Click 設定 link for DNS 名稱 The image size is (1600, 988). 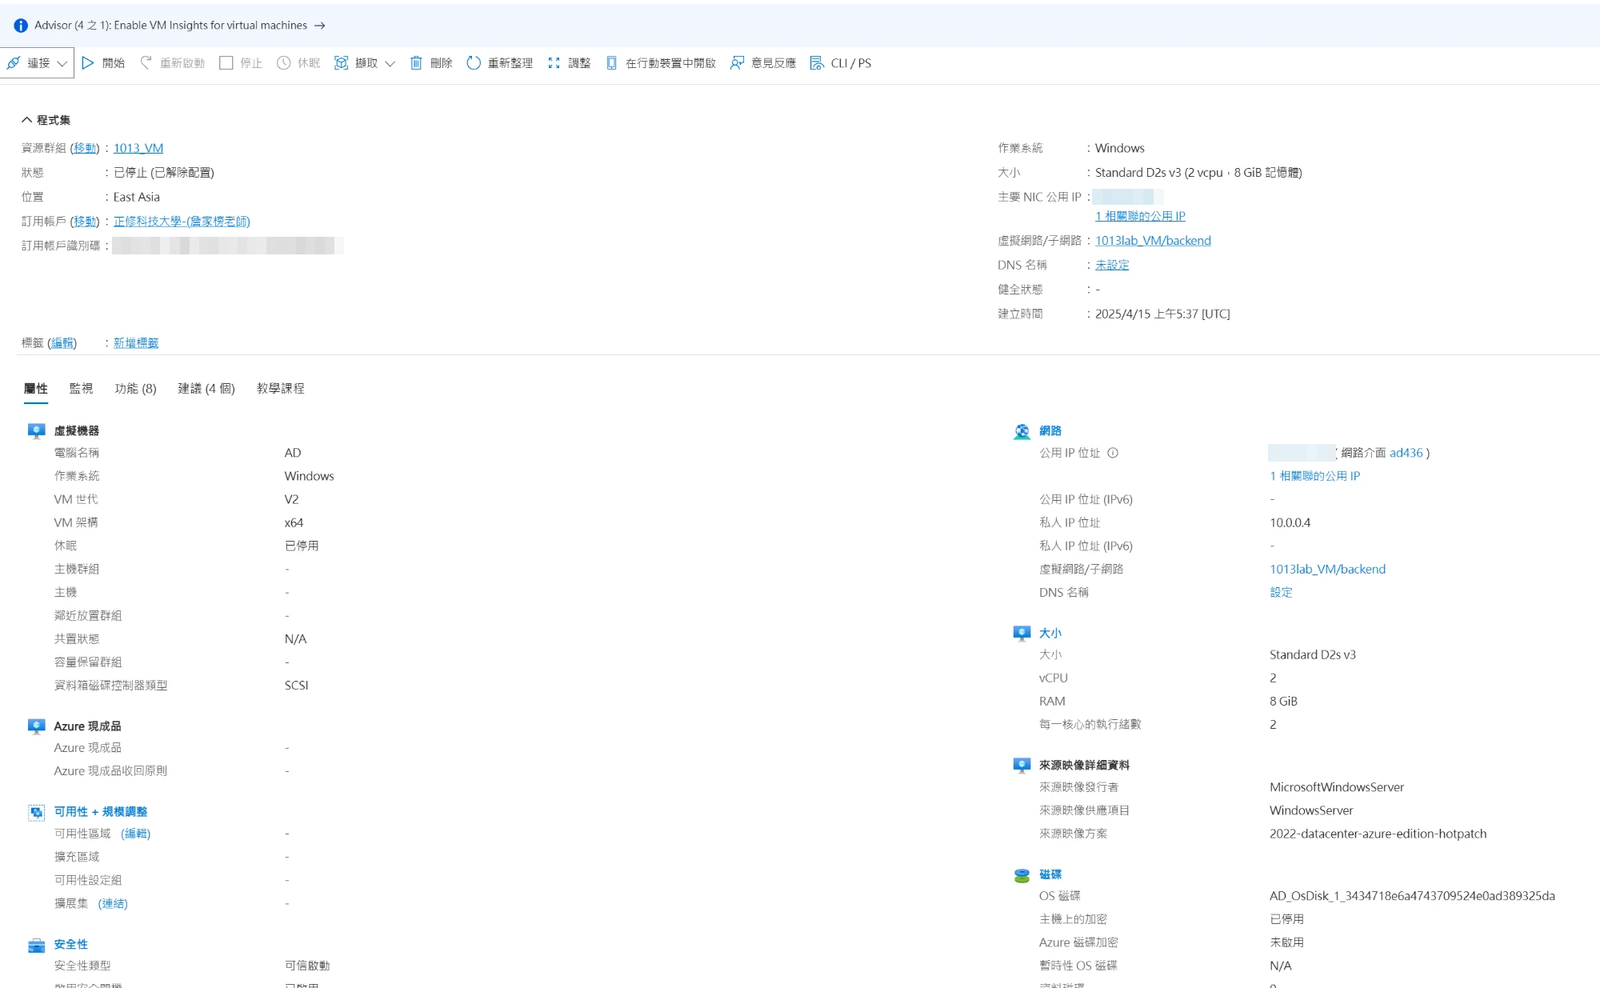[1281, 592]
